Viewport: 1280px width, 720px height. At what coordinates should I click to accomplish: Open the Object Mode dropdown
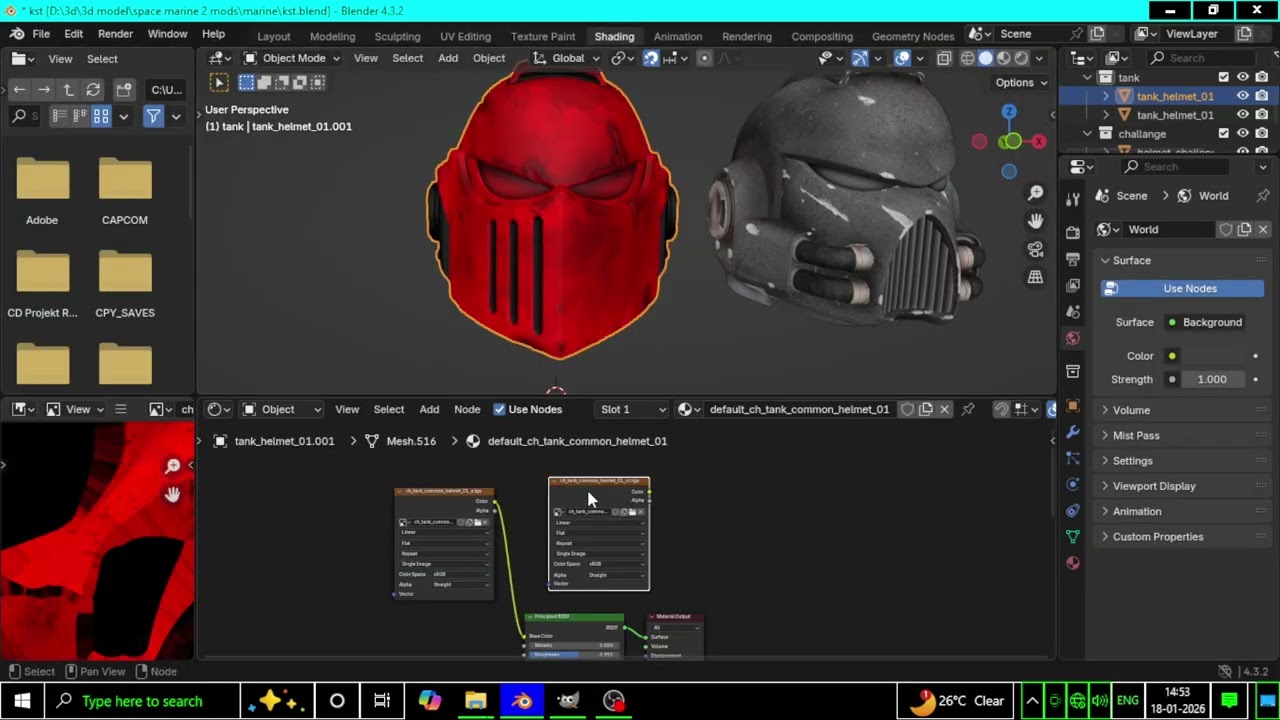(x=291, y=58)
